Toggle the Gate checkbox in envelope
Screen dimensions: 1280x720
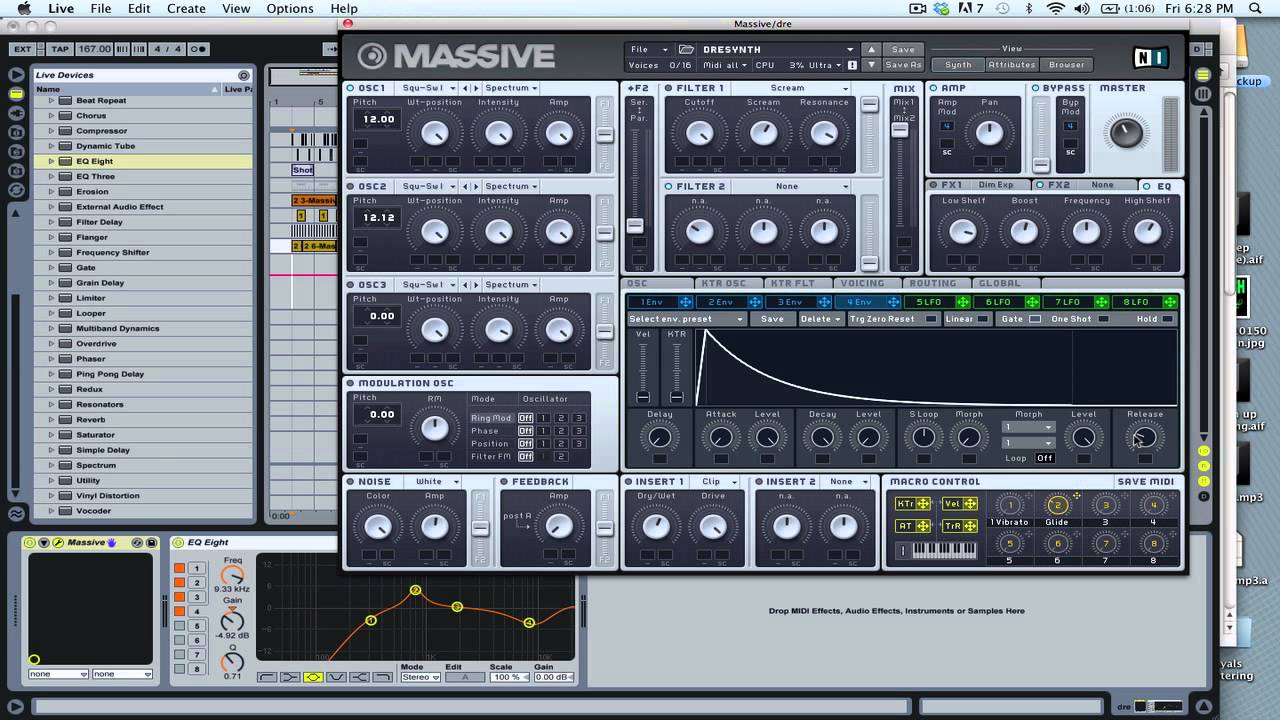click(x=1034, y=319)
